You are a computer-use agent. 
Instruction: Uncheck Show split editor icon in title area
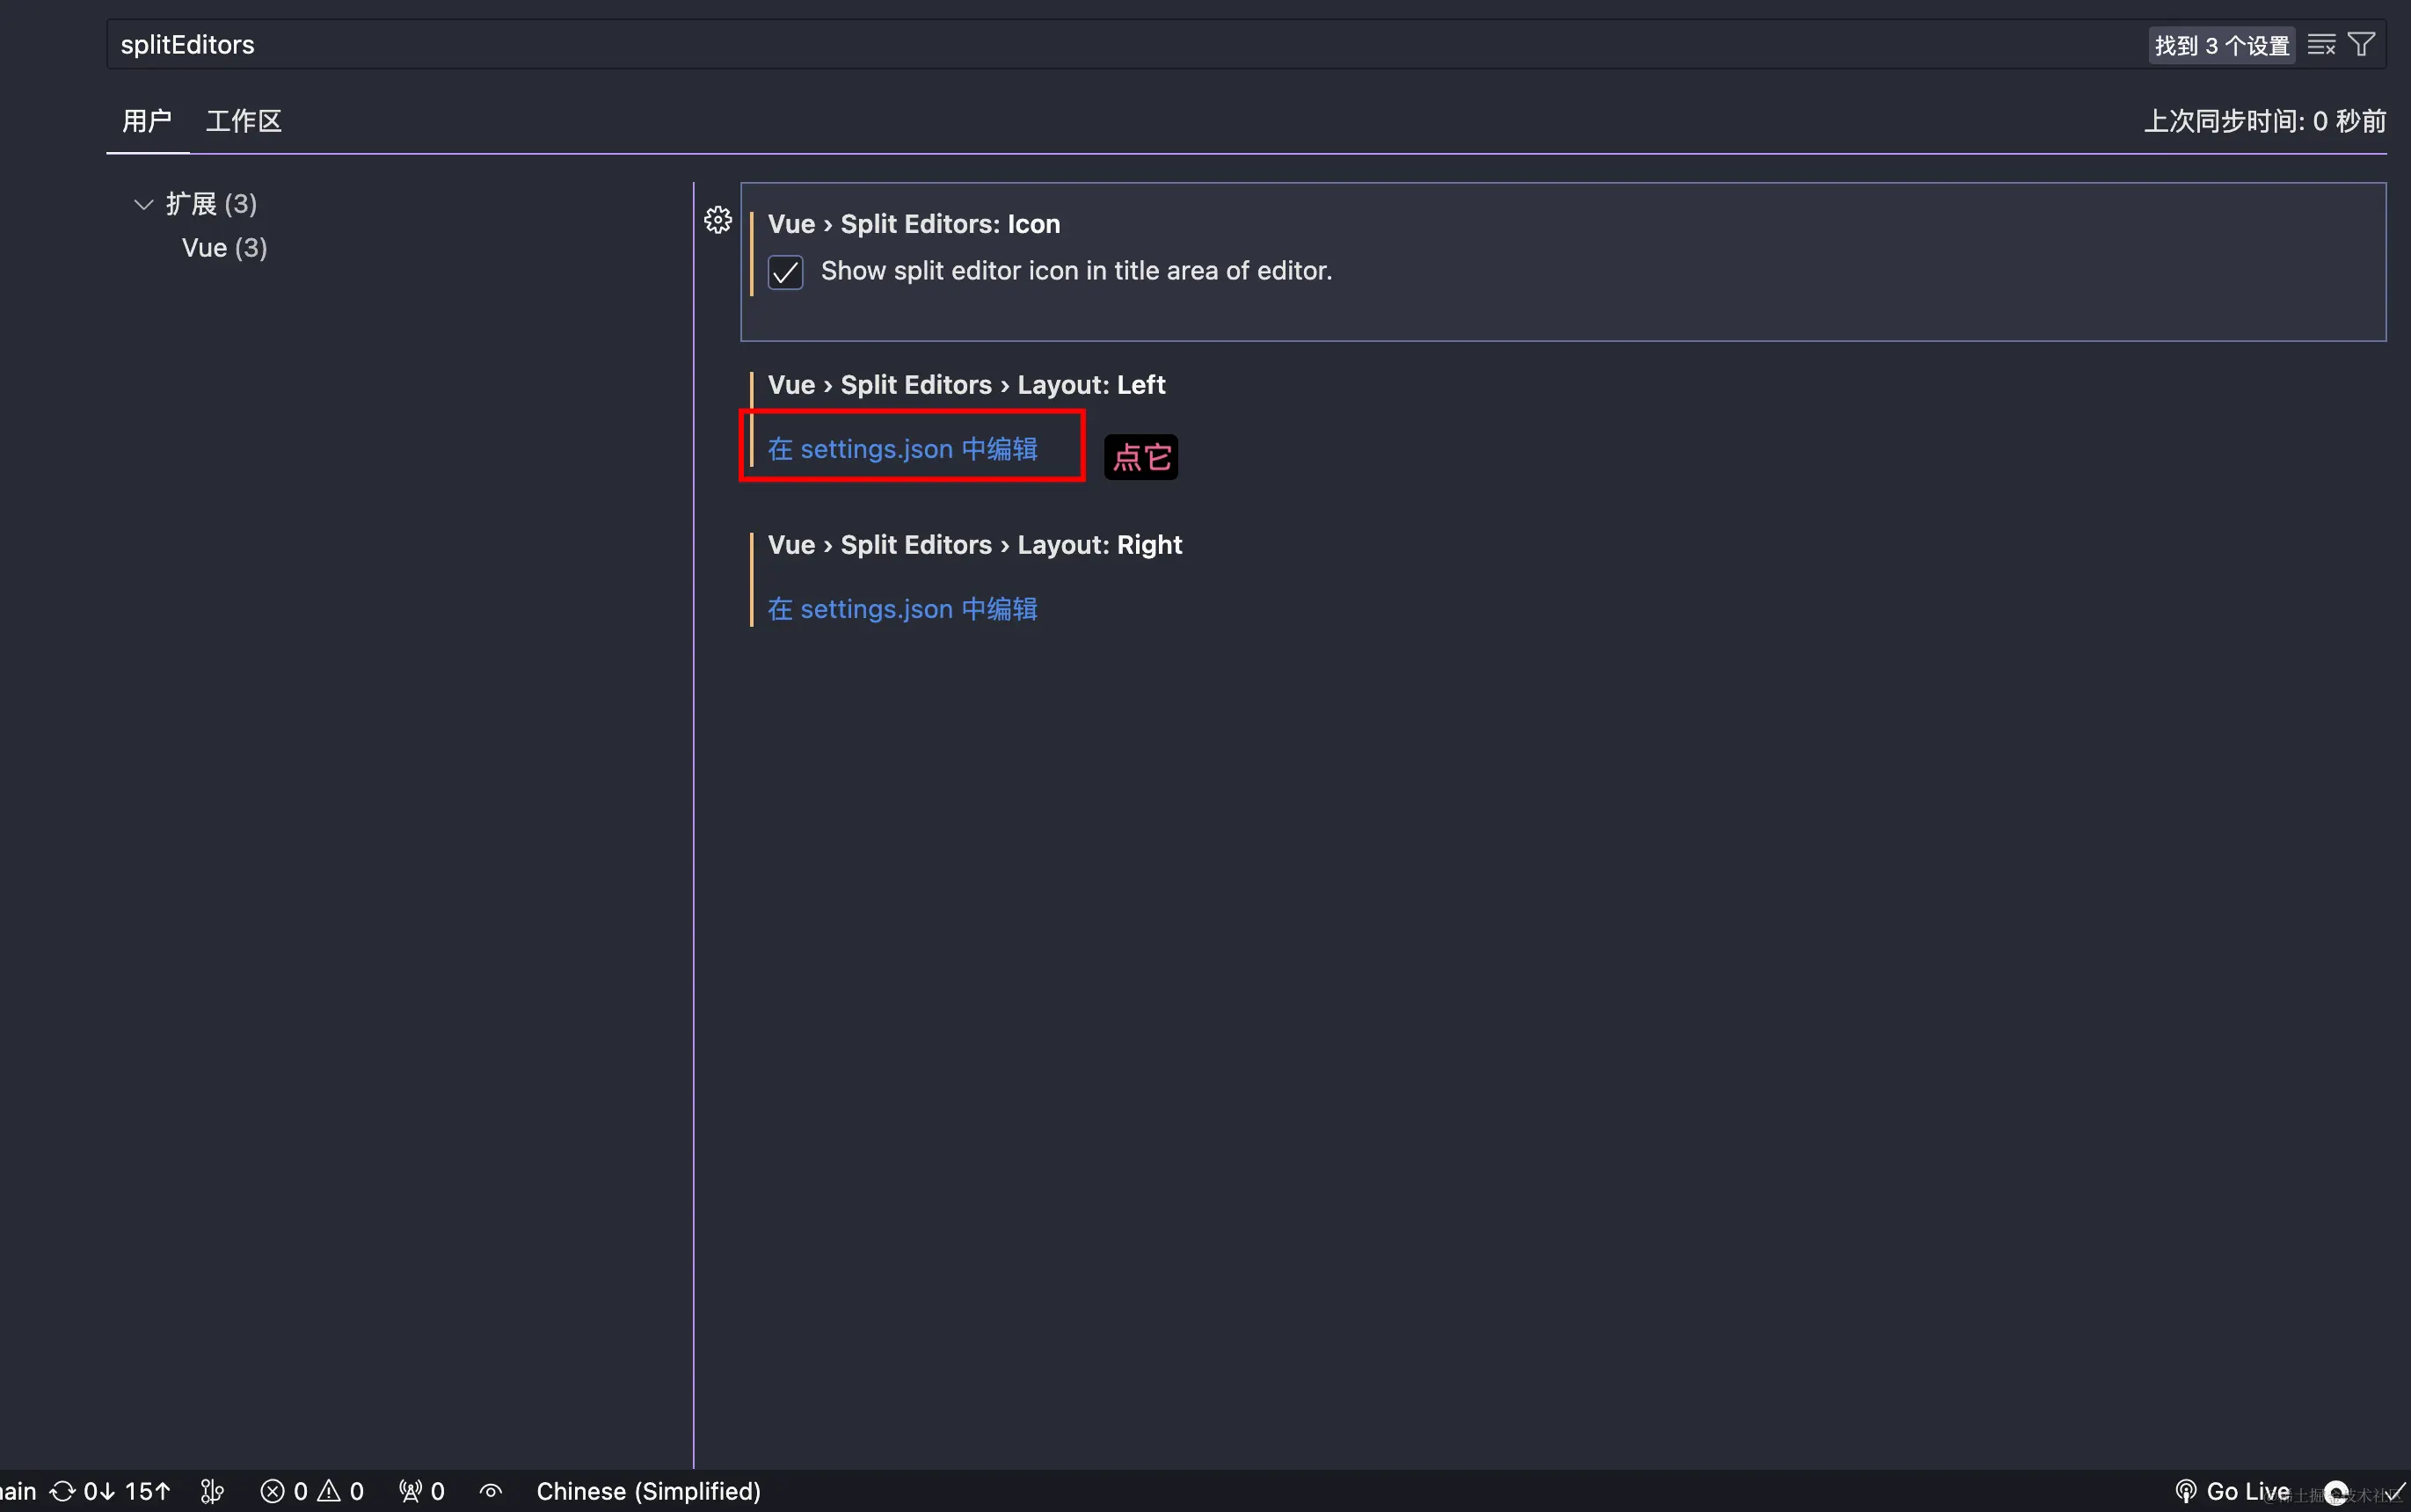pyautogui.click(x=784, y=271)
